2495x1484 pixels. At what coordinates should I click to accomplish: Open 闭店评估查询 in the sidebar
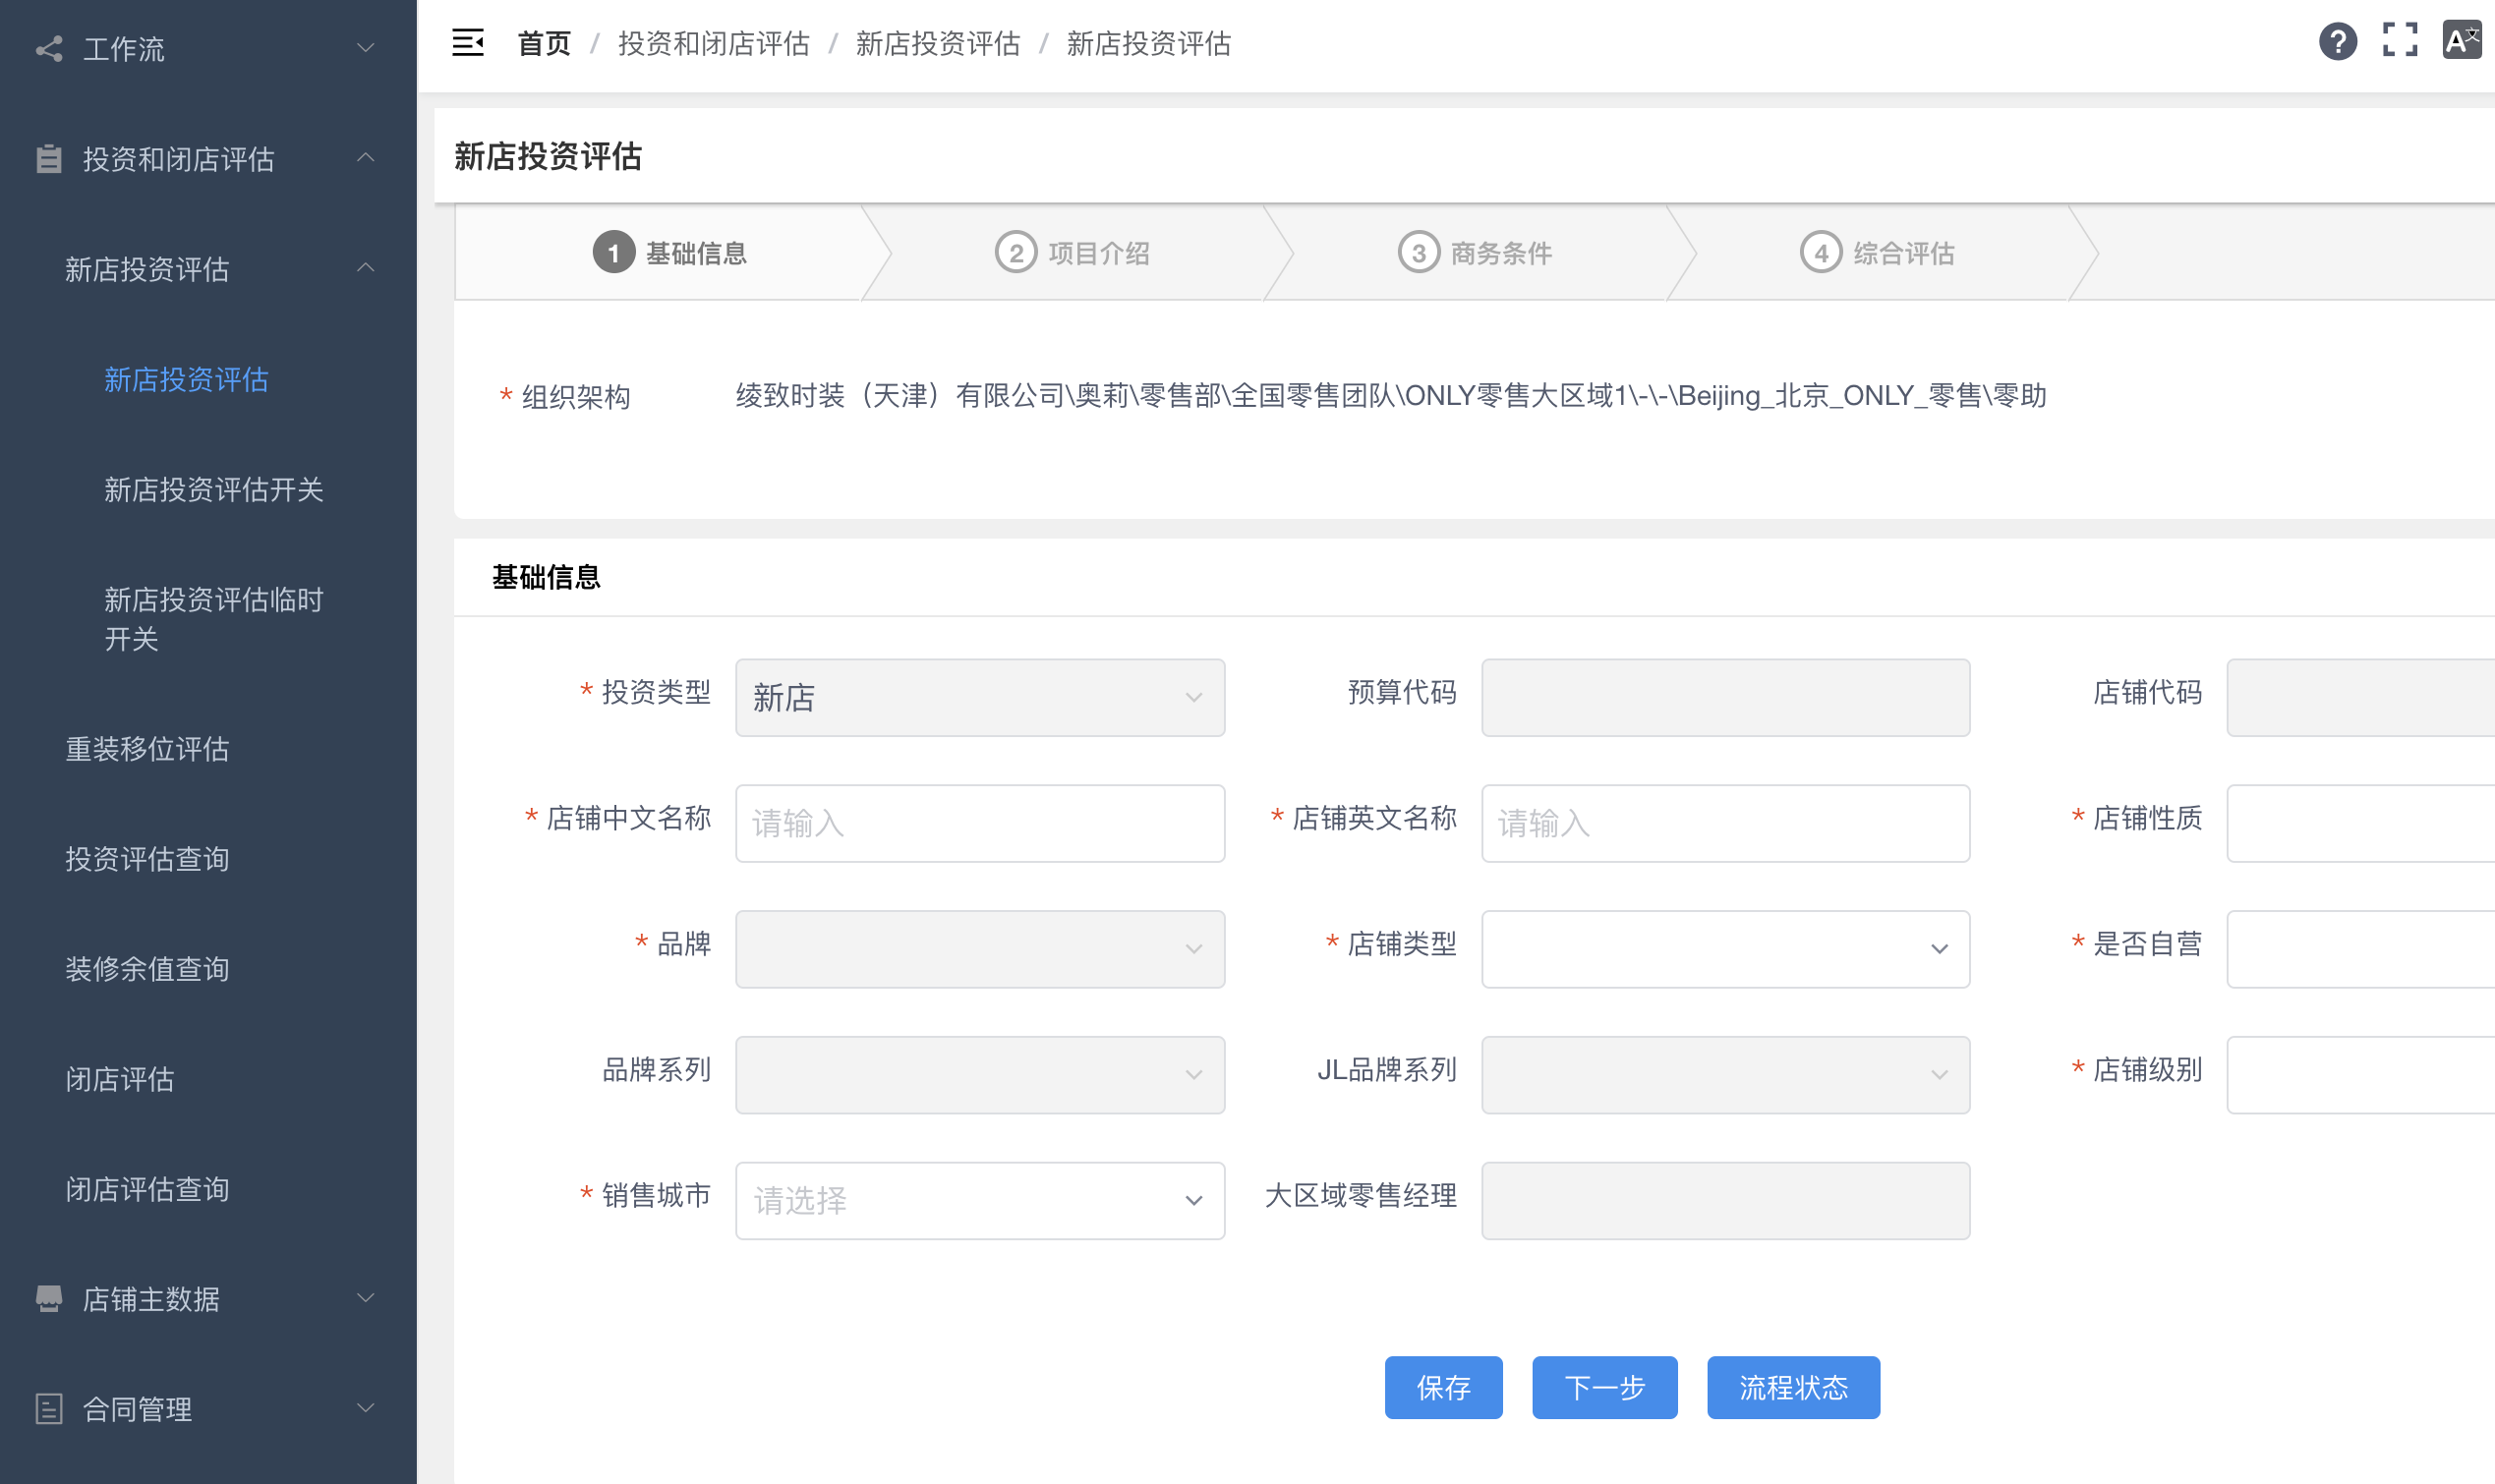(x=147, y=1190)
